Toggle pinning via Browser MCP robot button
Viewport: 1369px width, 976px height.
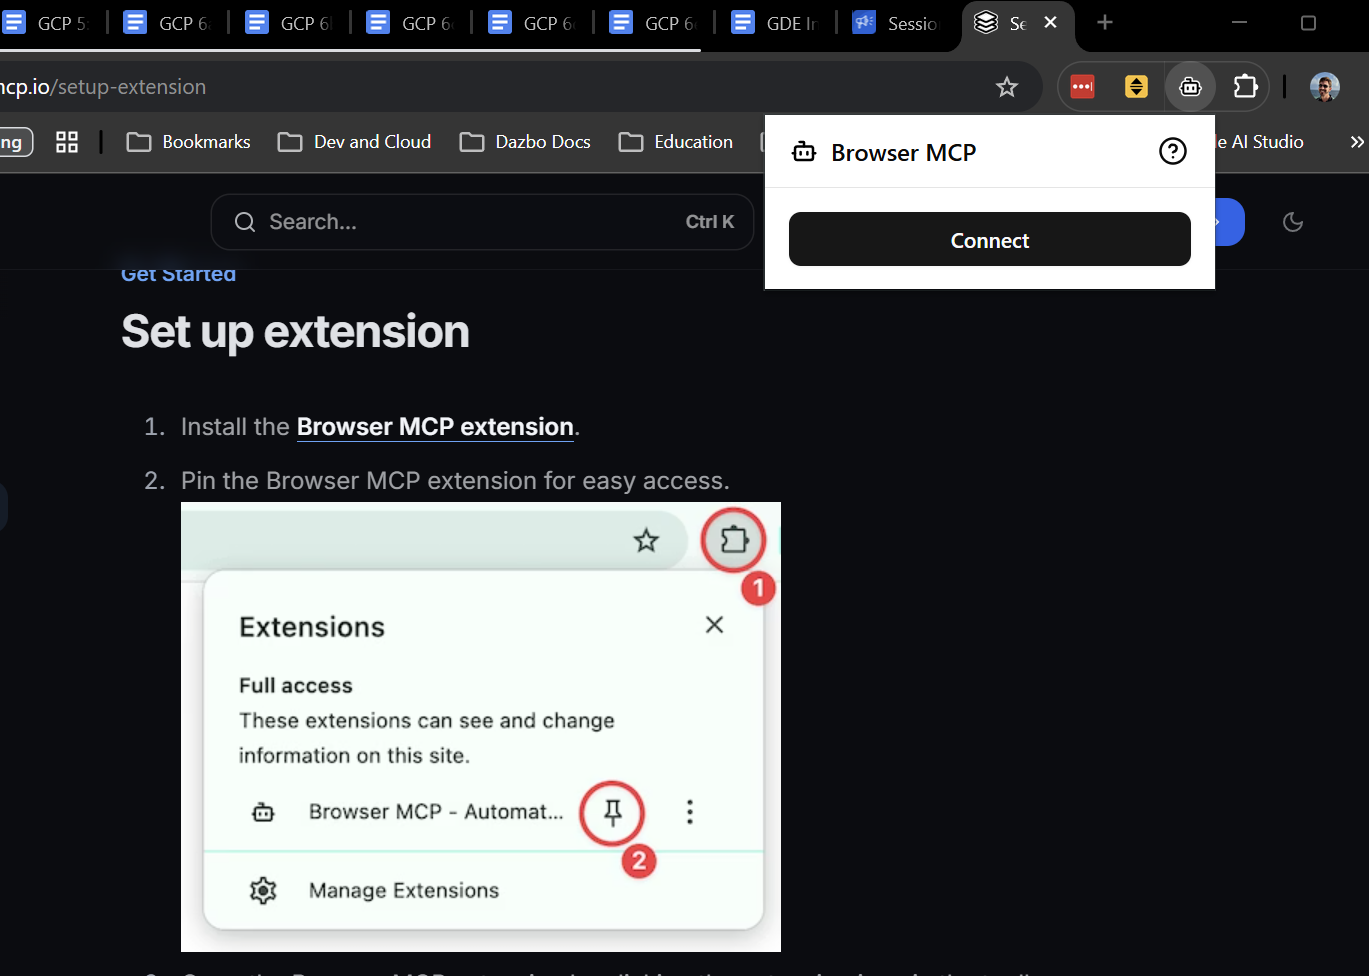point(1190,87)
